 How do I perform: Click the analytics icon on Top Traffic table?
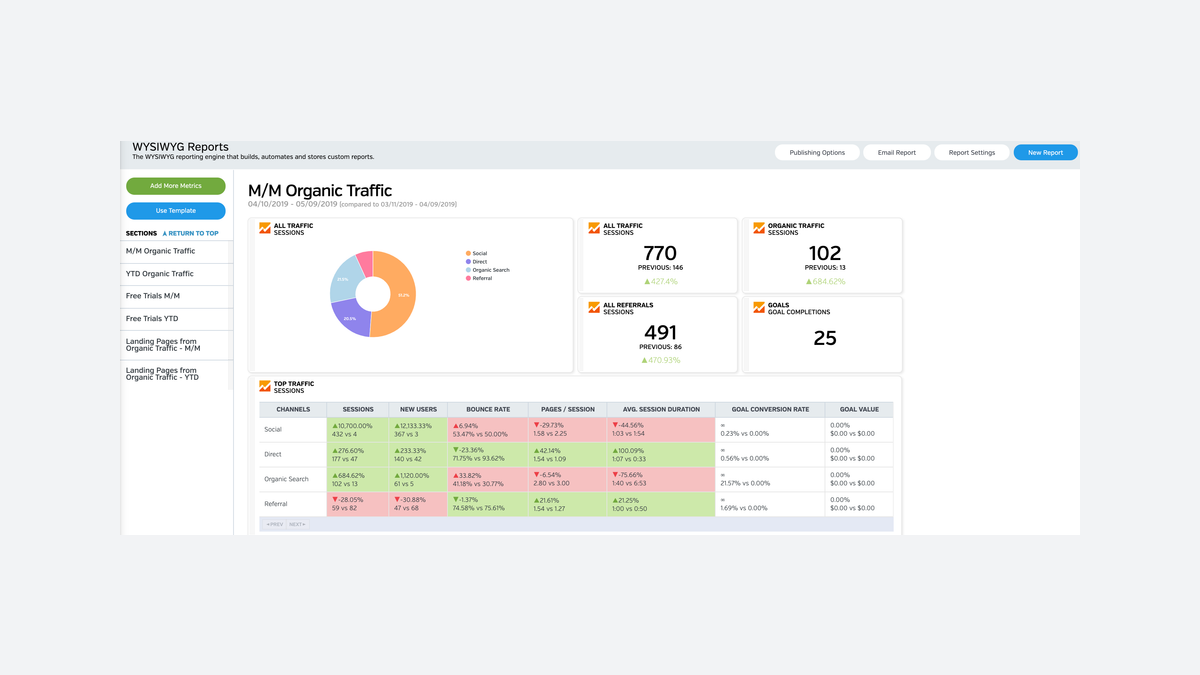coord(265,387)
